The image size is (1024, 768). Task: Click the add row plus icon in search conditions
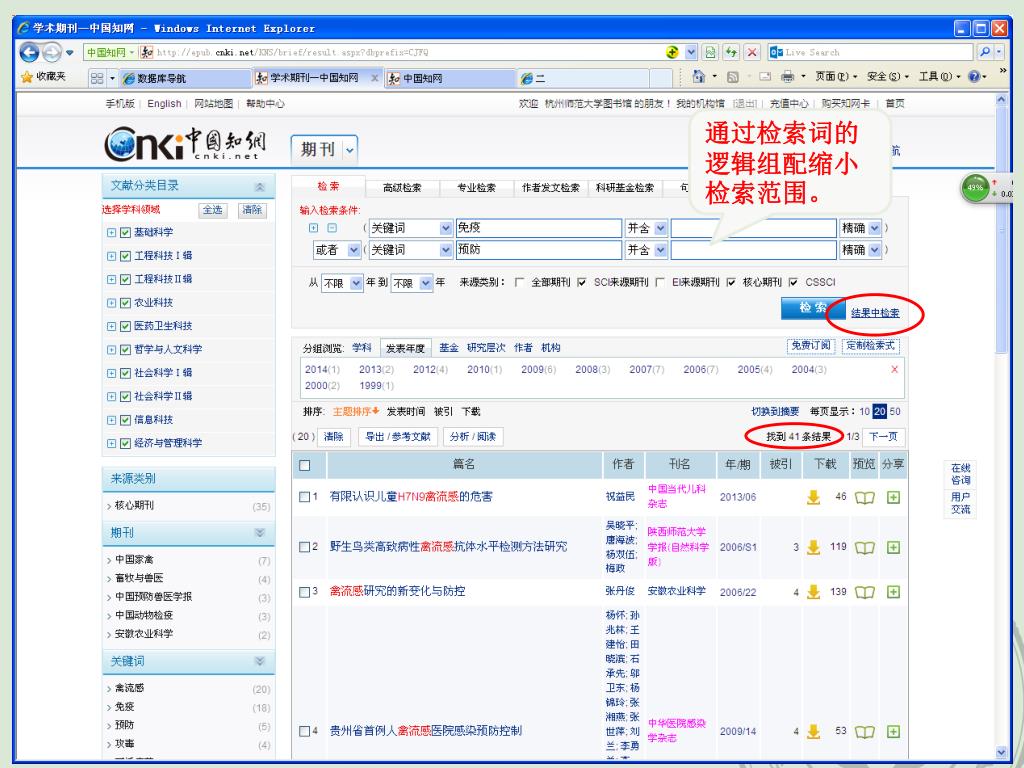313,228
